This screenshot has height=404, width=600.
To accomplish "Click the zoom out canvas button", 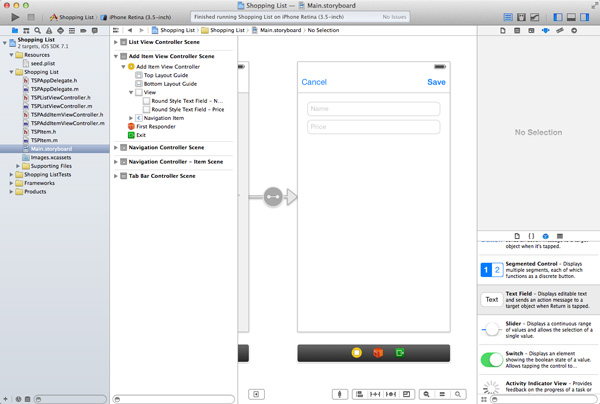I will (427, 394).
